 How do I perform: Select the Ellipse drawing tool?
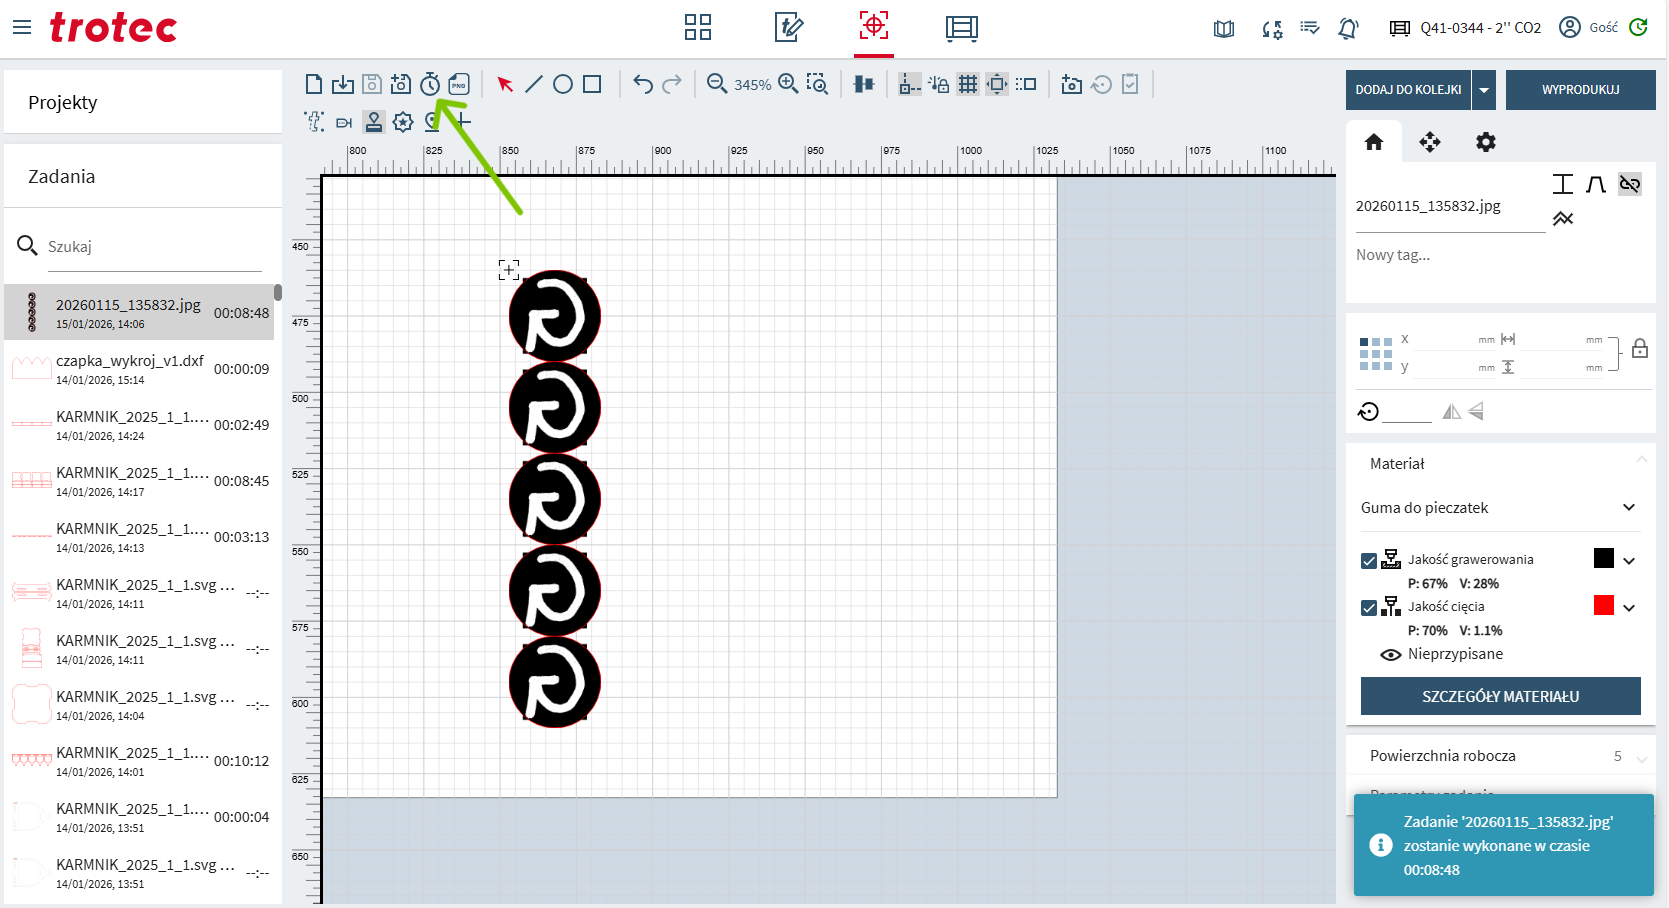[x=563, y=85]
